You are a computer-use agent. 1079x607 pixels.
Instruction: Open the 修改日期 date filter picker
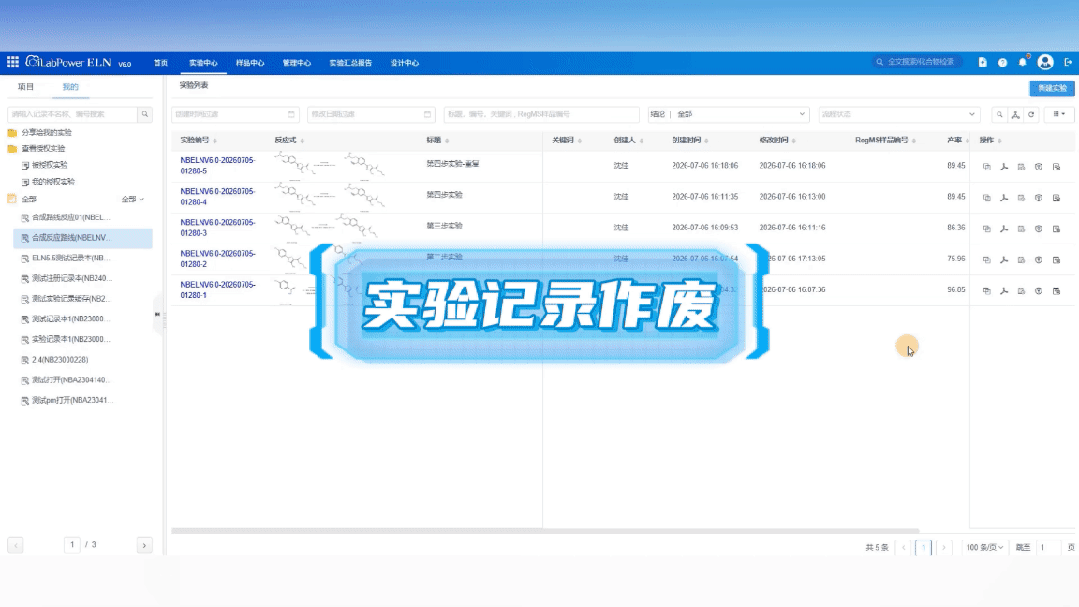click(x=371, y=114)
